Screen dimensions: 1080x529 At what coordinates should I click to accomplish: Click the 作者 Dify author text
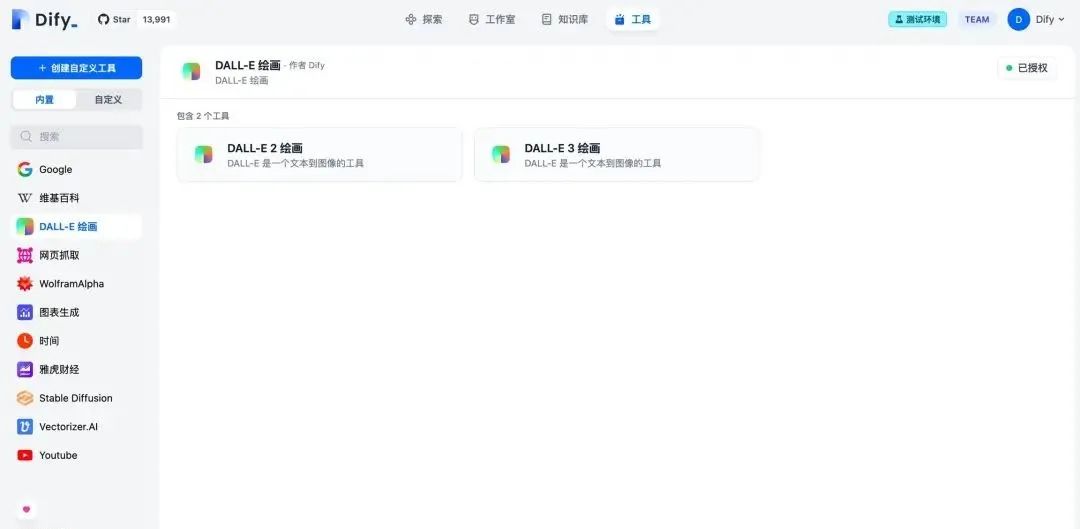307,65
